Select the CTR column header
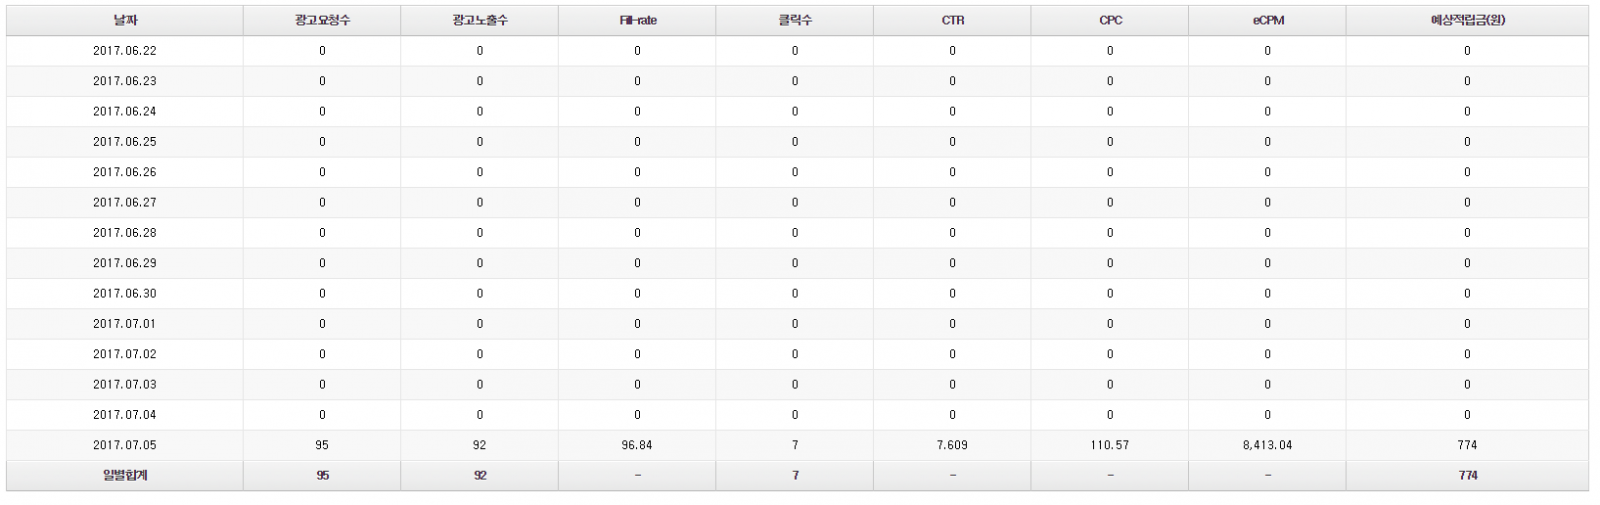The height and width of the screenshot is (505, 1600). (952, 20)
